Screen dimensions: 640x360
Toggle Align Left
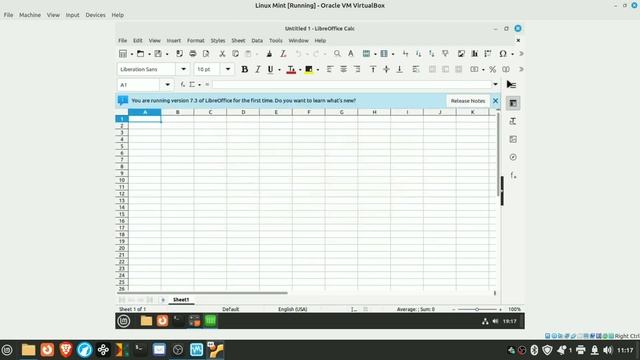pos(330,69)
